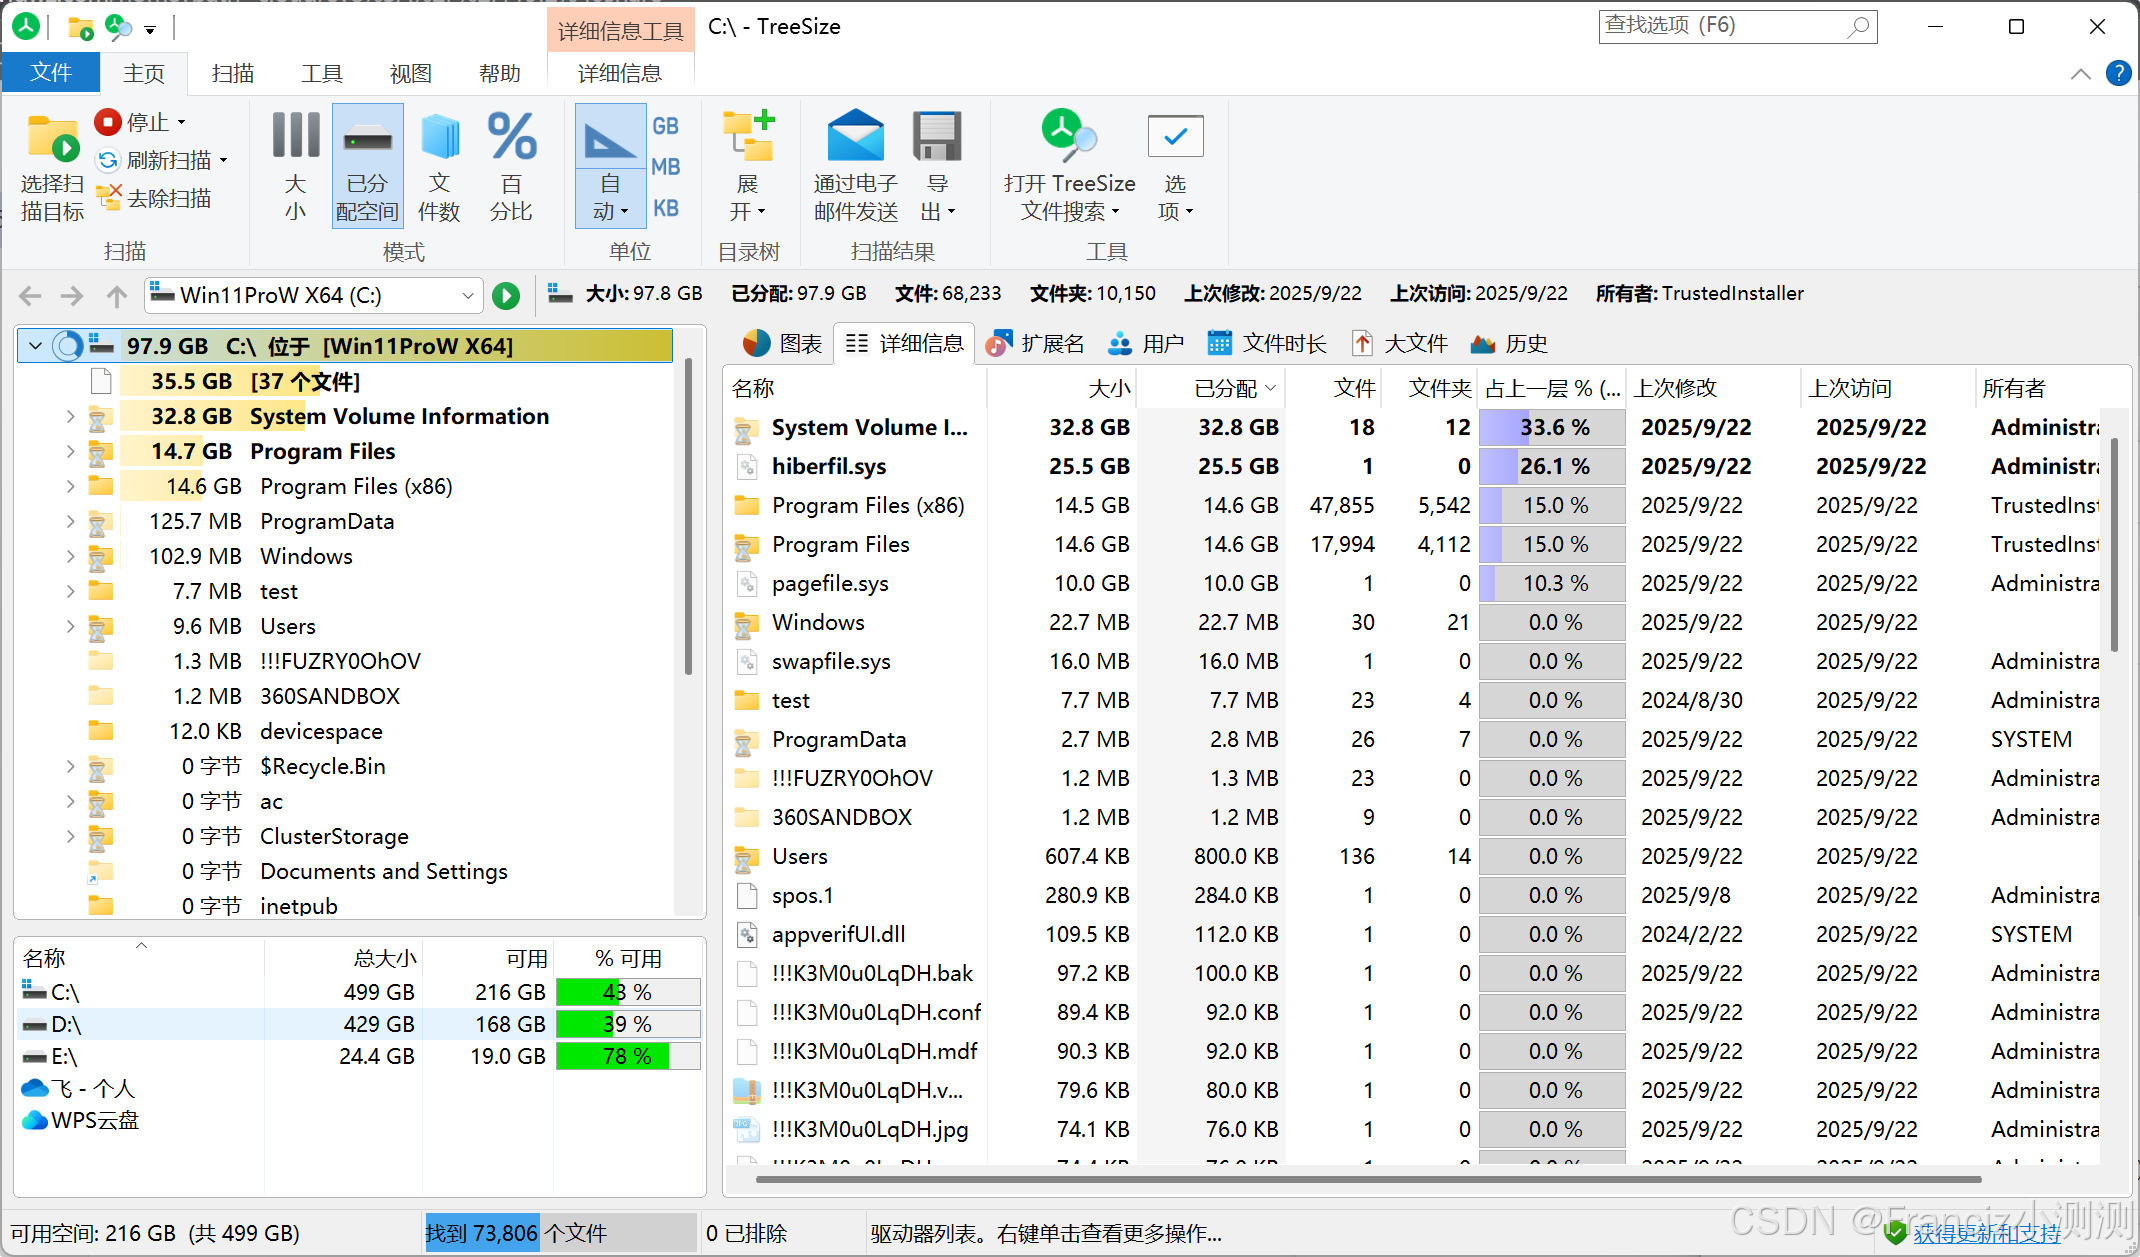Sort by the 名称 column header
The image size is (2140, 1257).
(x=856, y=388)
